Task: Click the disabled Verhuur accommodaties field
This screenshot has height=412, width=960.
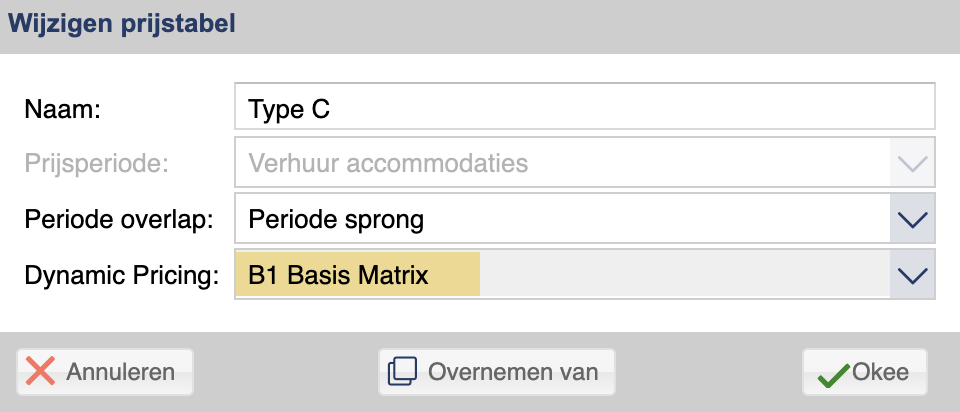Action: 562,162
